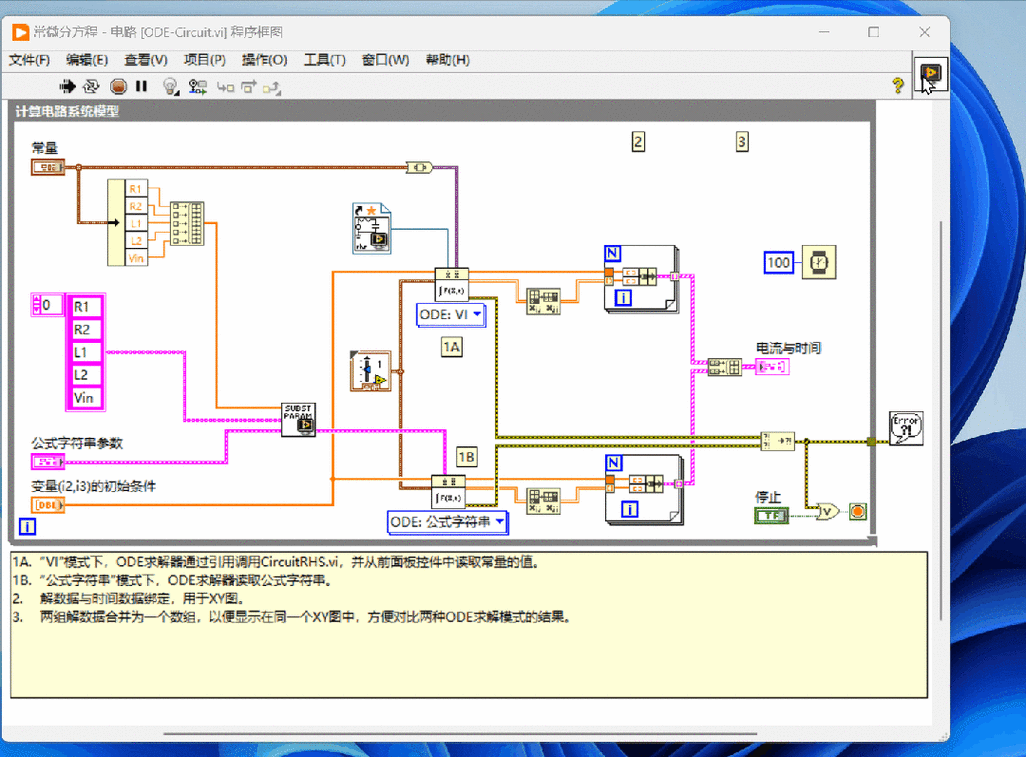Click the Step Into debugging icon
1026x757 pixels.
[x=226, y=86]
